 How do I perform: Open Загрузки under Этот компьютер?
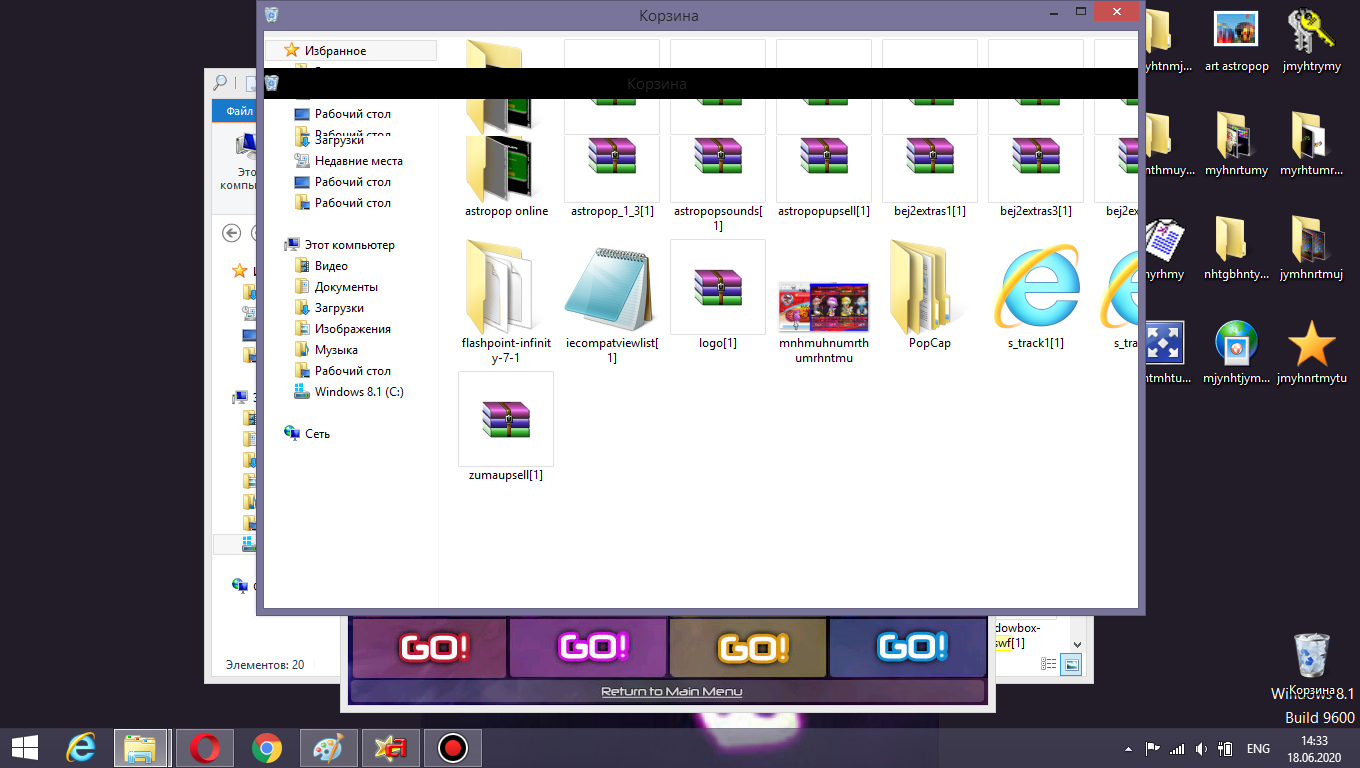click(329, 308)
